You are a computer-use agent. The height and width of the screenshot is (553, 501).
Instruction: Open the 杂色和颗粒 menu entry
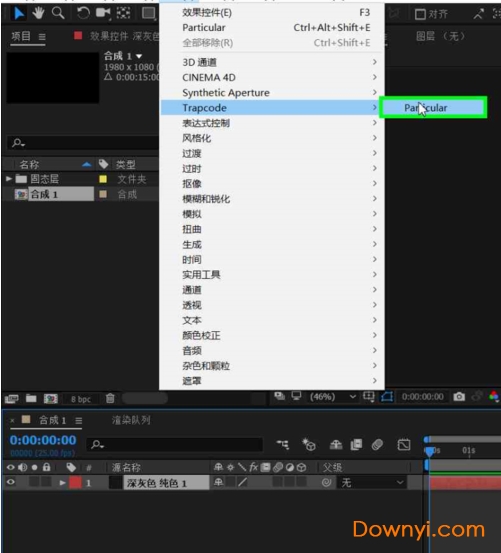(273, 365)
